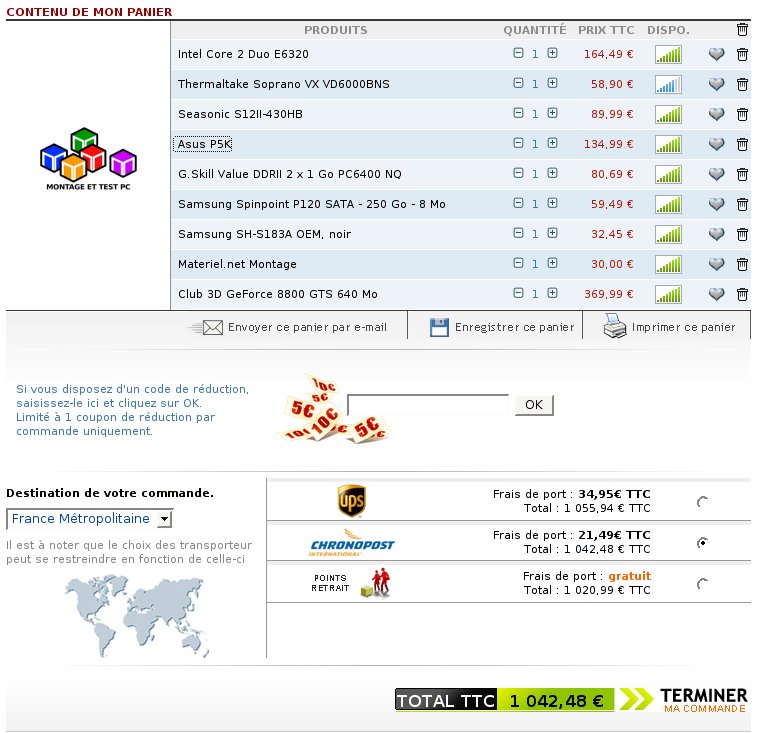The width and height of the screenshot is (758, 733).
Task: Click the printer icon to print cart
Action: point(614,326)
